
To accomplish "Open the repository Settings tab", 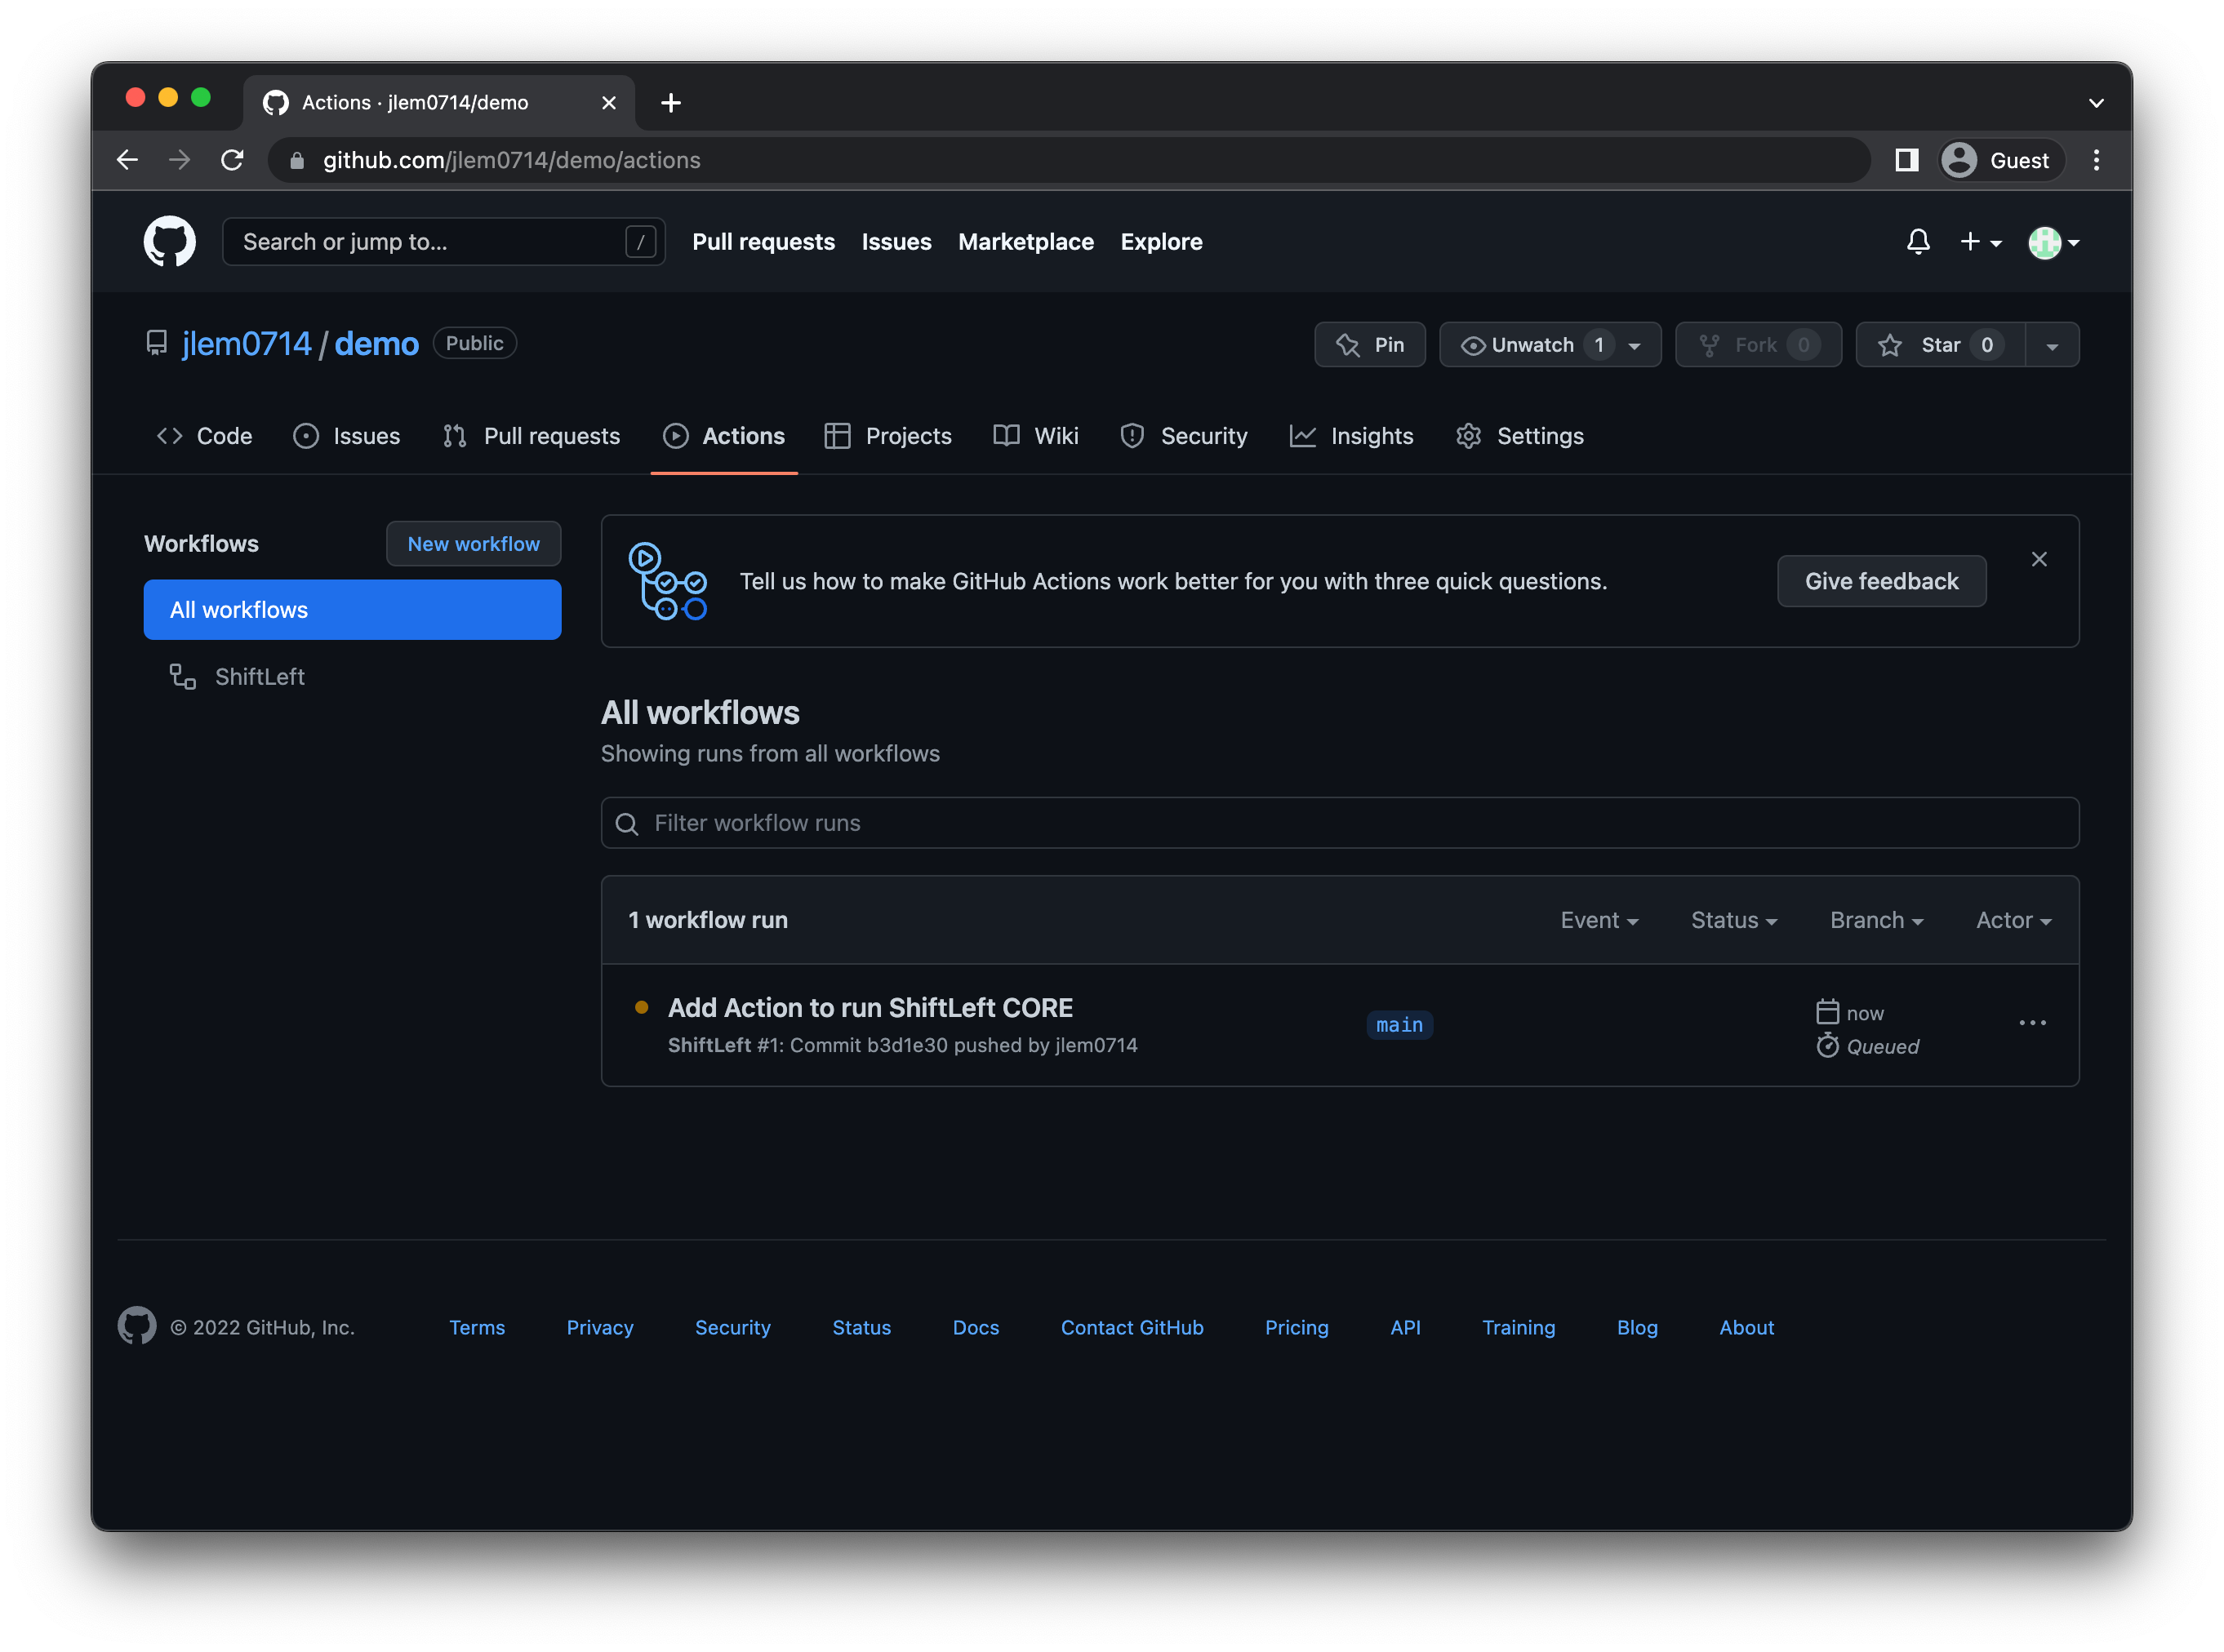I will [1519, 436].
